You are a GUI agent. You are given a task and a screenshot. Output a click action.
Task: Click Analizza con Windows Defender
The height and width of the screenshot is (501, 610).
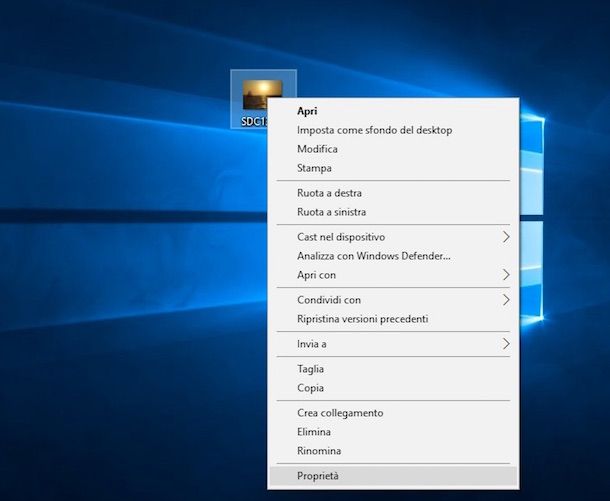373,256
